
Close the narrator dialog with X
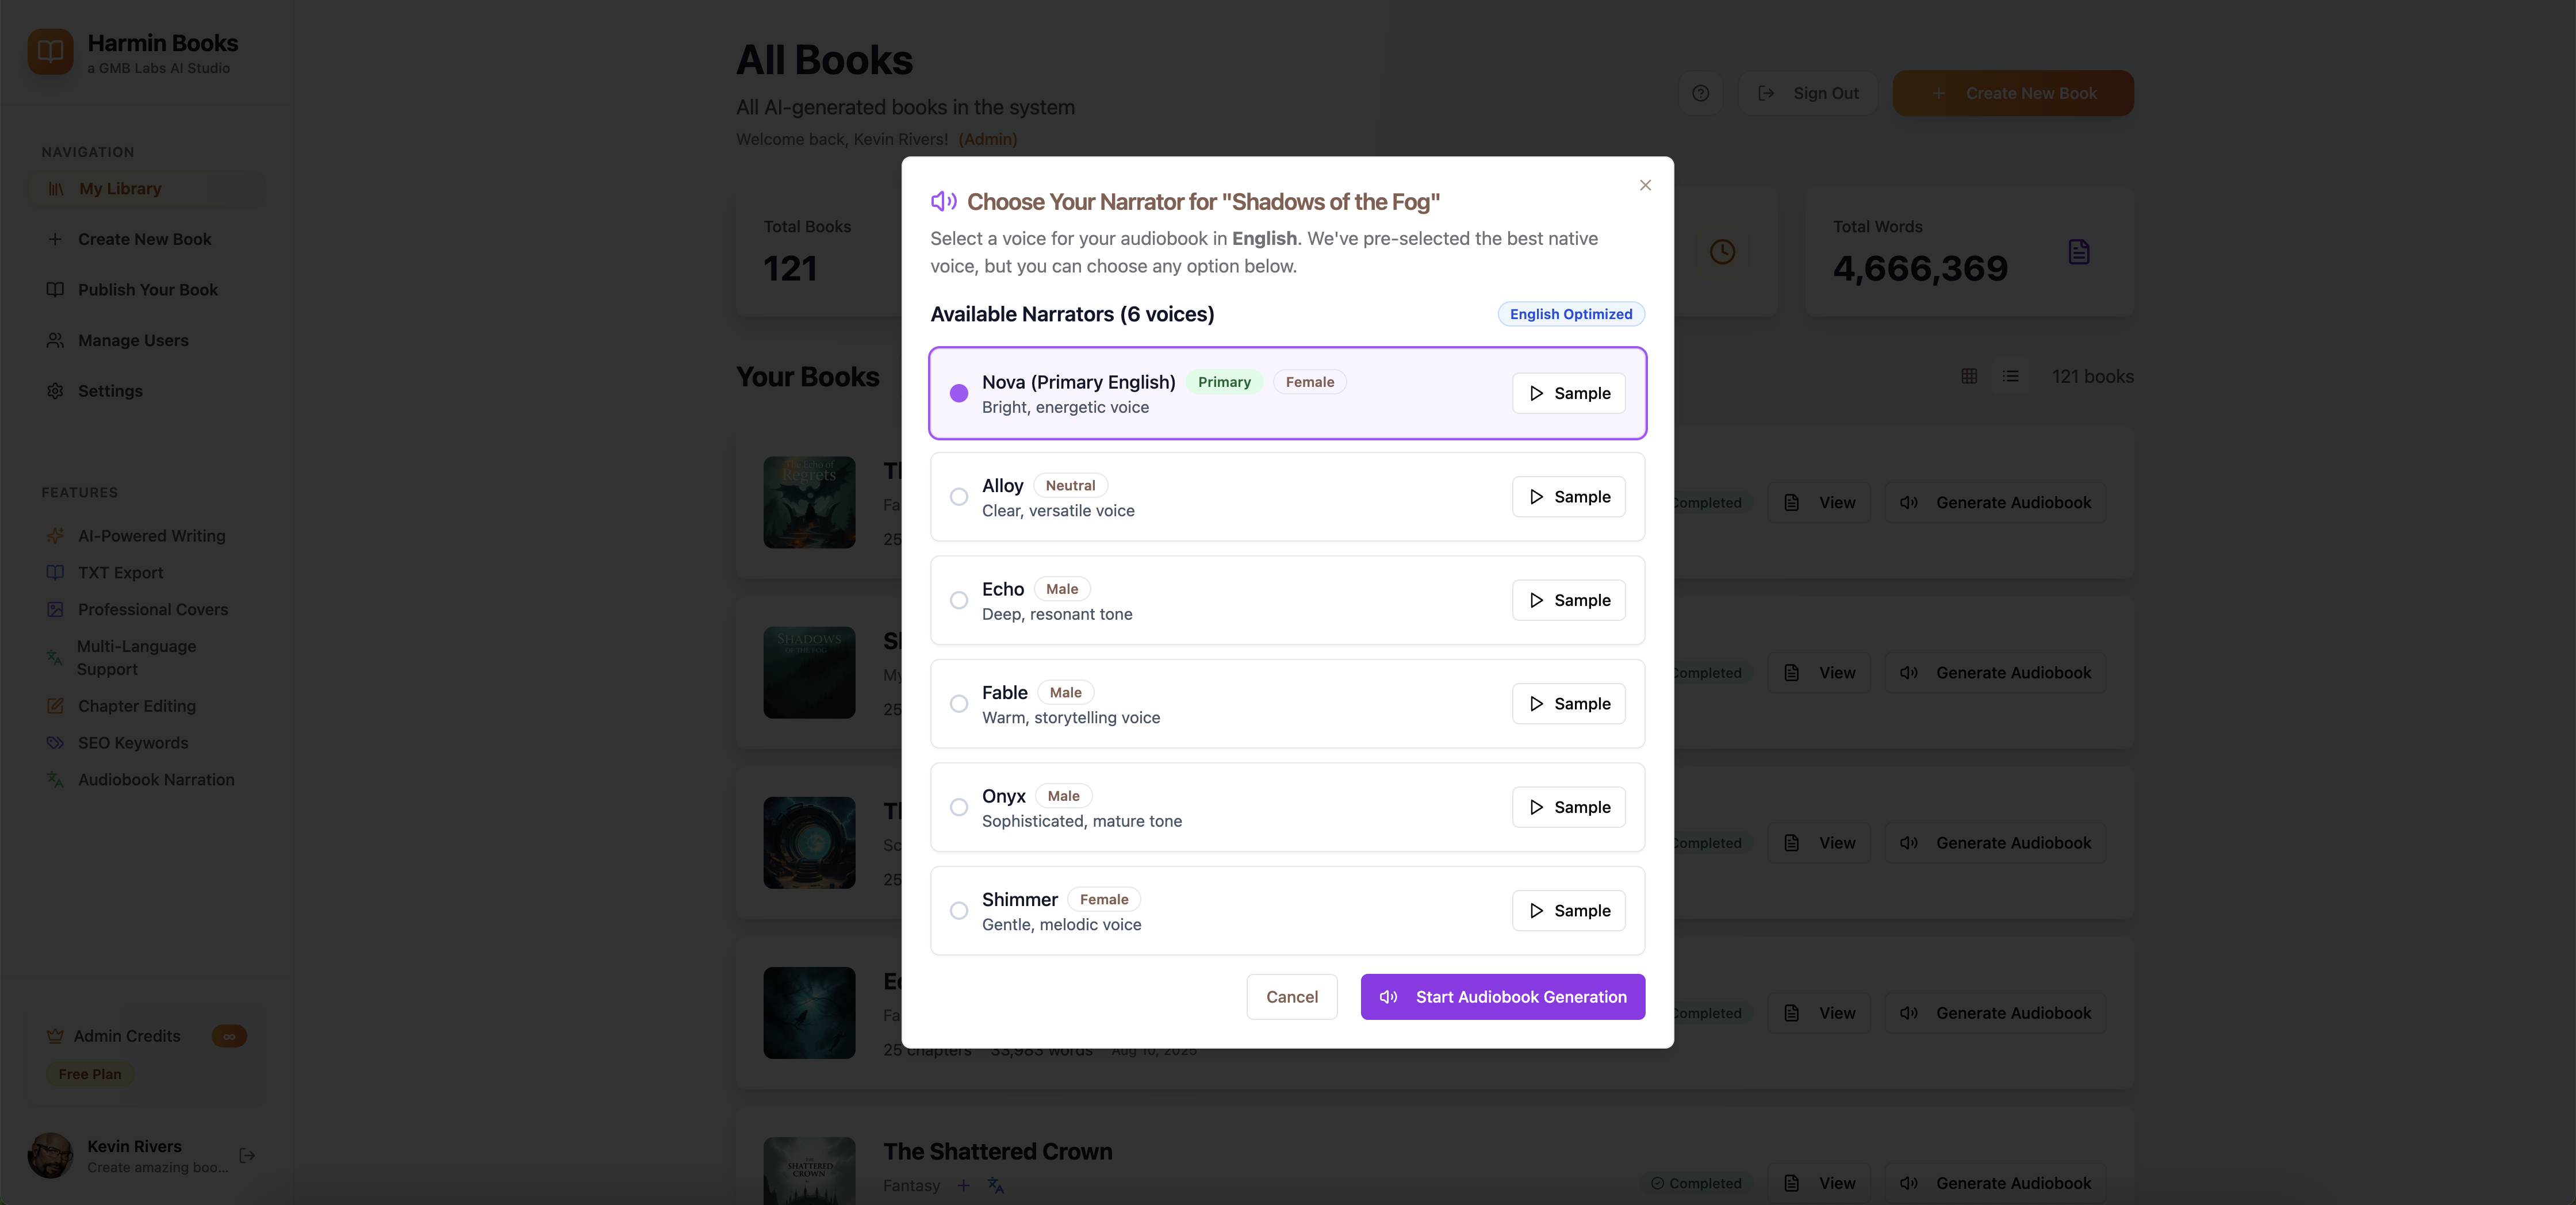(x=1645, y=185)
